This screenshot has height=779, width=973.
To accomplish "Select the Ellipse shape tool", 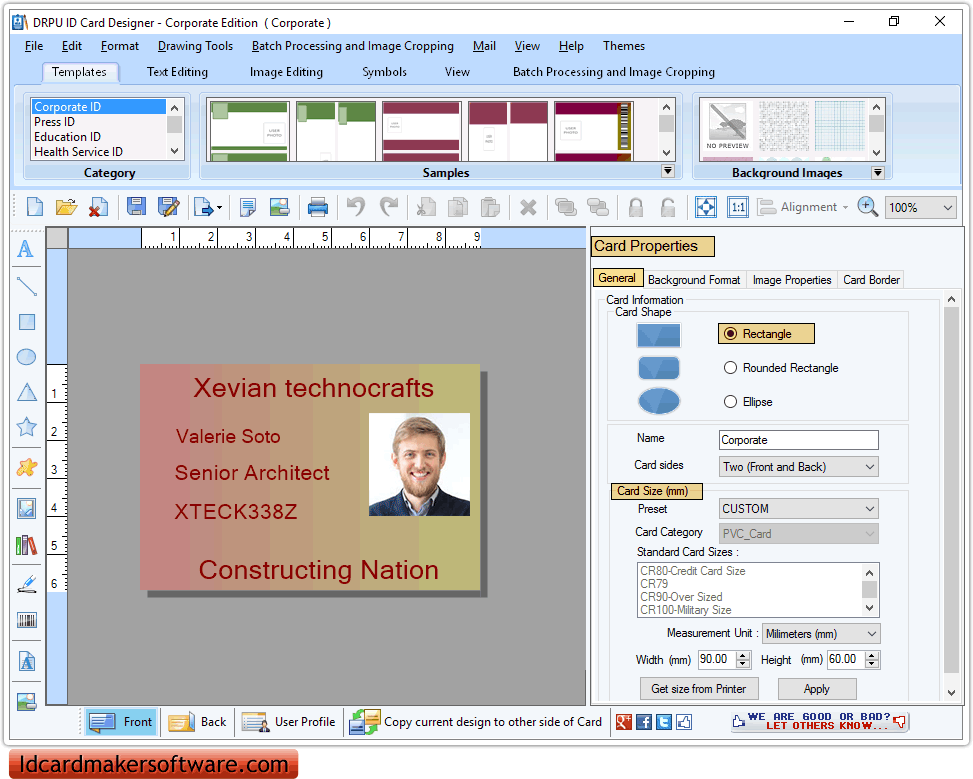I will click(x=26, y=357).
